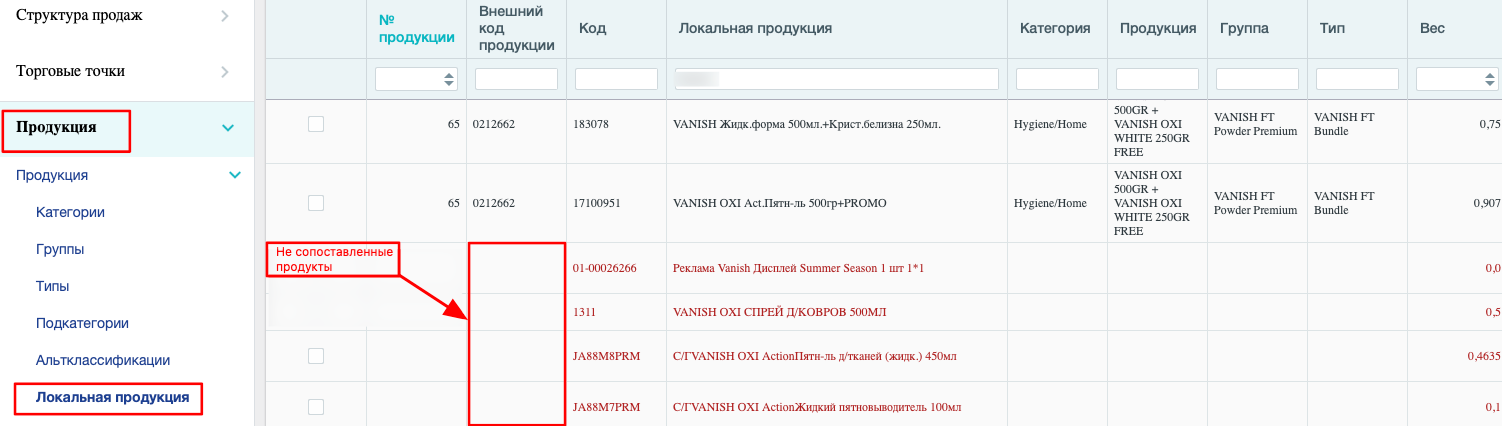Expand the Структура продаж menu chevron
This screenshot has width=1502, height=426.
coord(225,16)
